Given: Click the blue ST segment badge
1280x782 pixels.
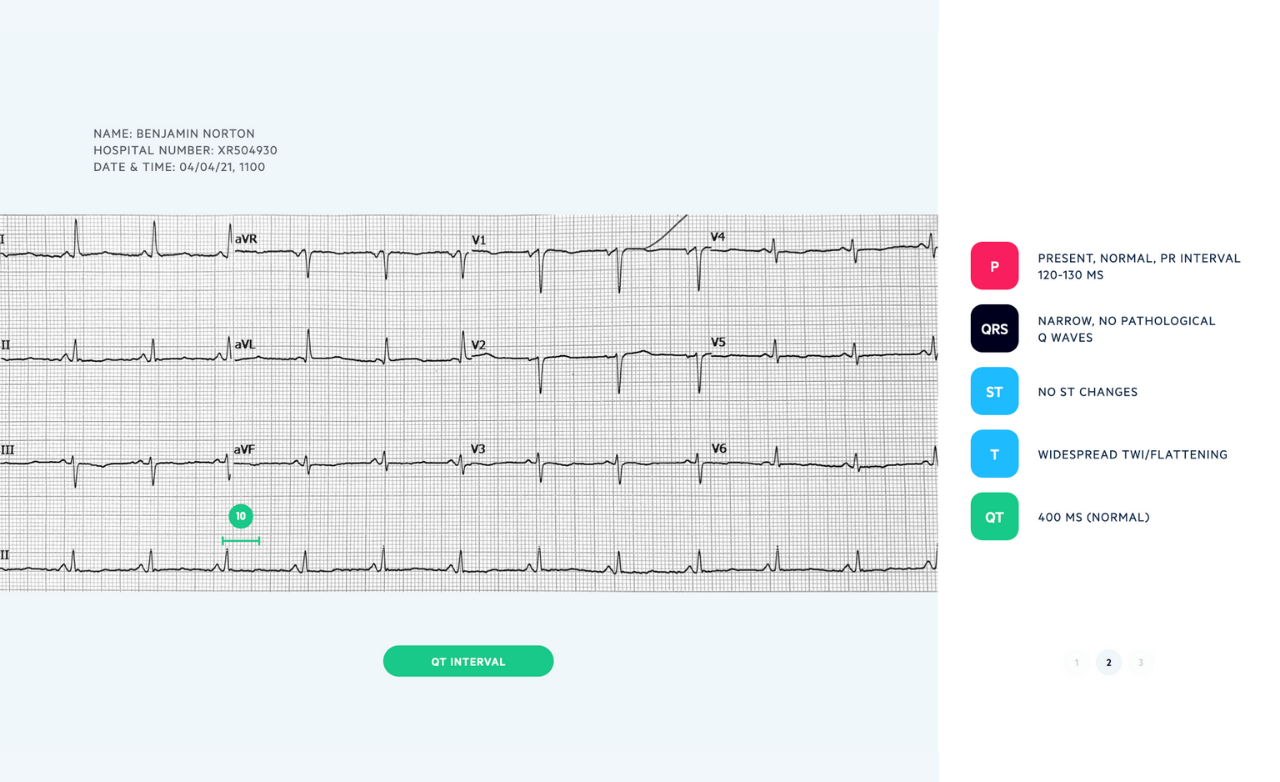Looking at the screenshot, I should point(994,391).
